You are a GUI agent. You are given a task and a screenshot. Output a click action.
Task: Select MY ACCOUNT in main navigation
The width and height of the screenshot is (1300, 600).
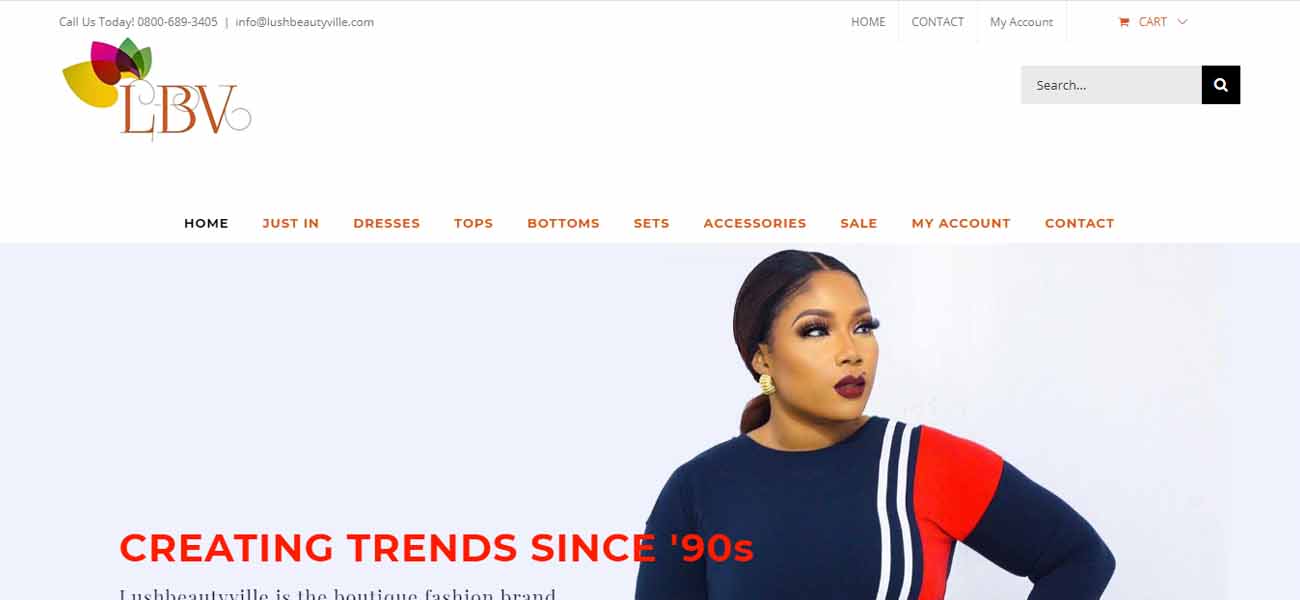[x=961, y=223]
